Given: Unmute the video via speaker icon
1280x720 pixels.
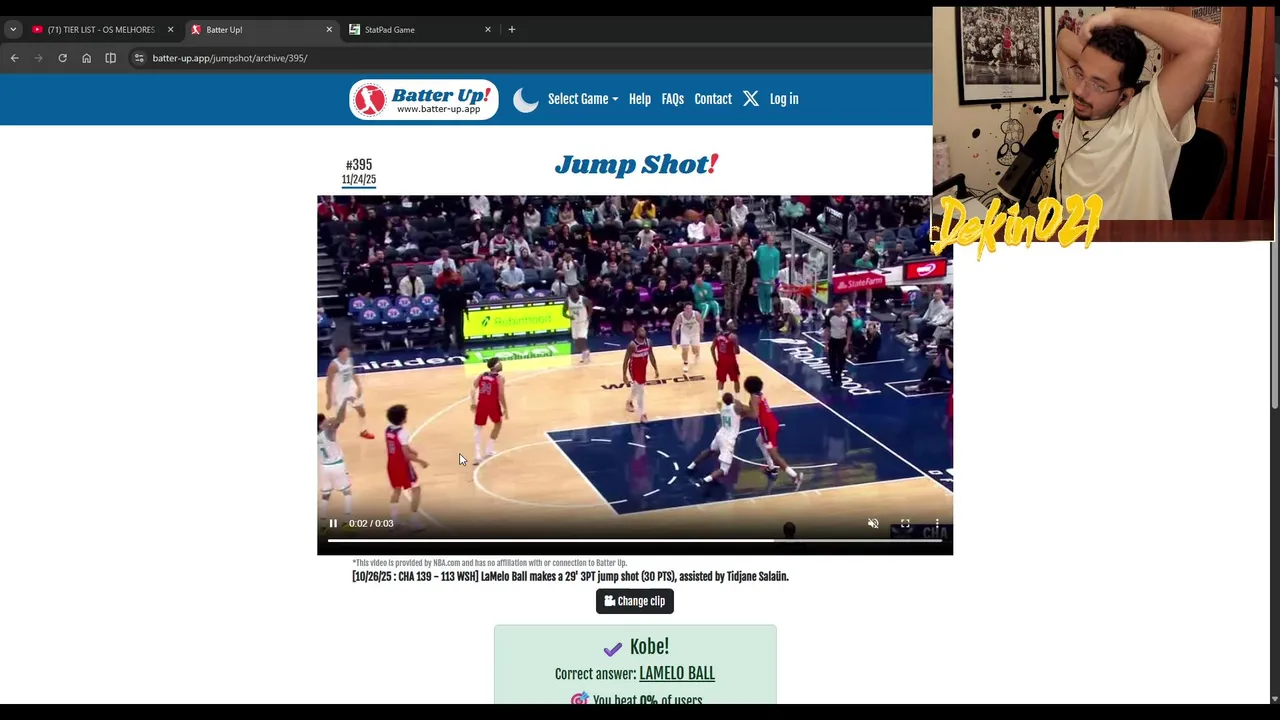Looking at the screenshot, I should click(x=873, y=523).
